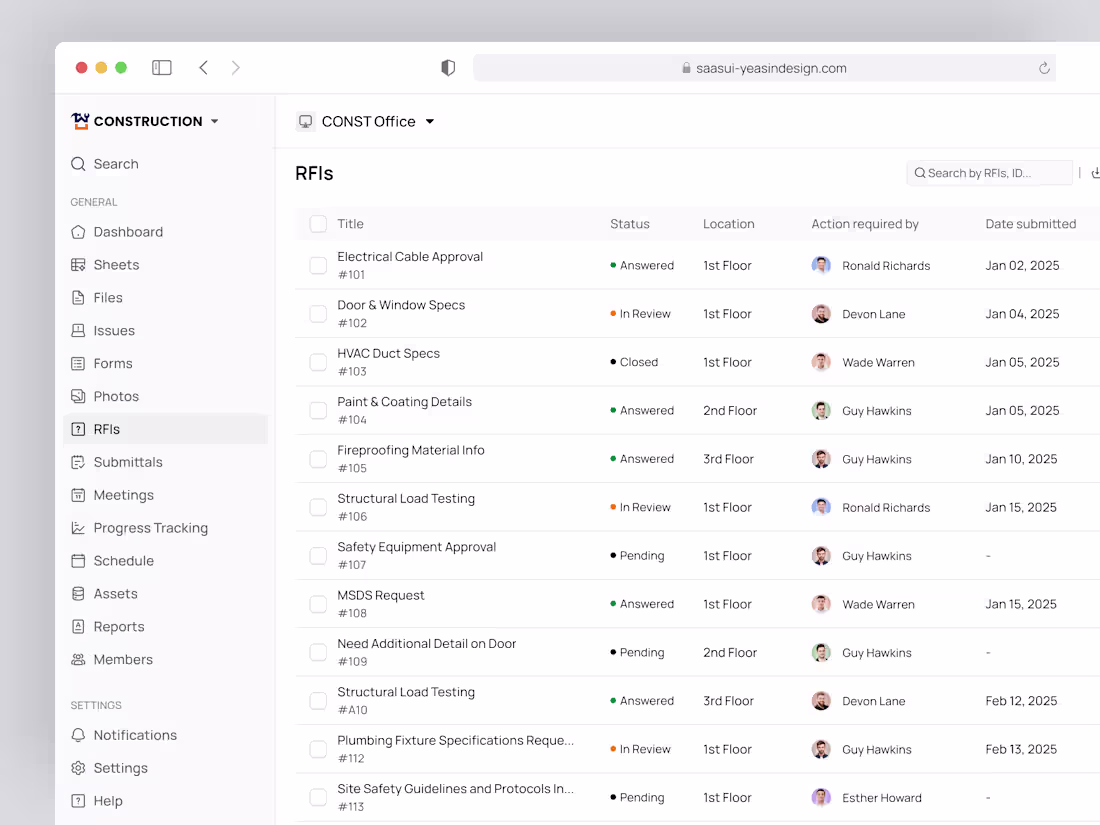Viewport: 1100px width, 825px height.
Task: Select the RFIs item in the sidebar
Action: (x=105, y=429)
